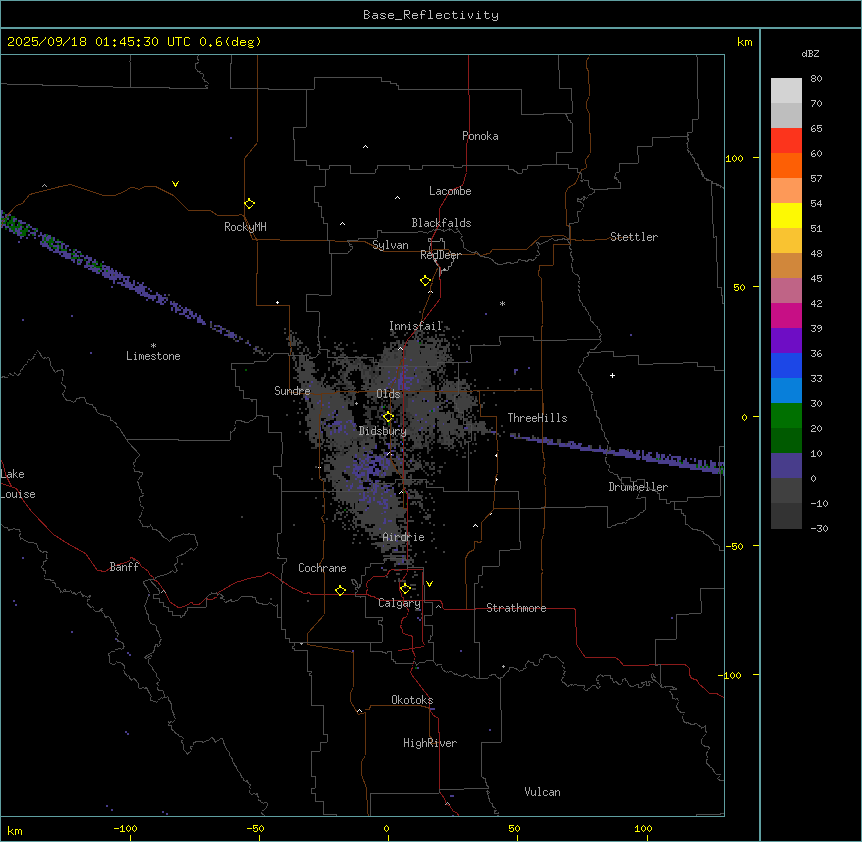This screenshot has width=862, height=842.
Task: Pick the bright green dBZ legend swatch
Action: 786,415
